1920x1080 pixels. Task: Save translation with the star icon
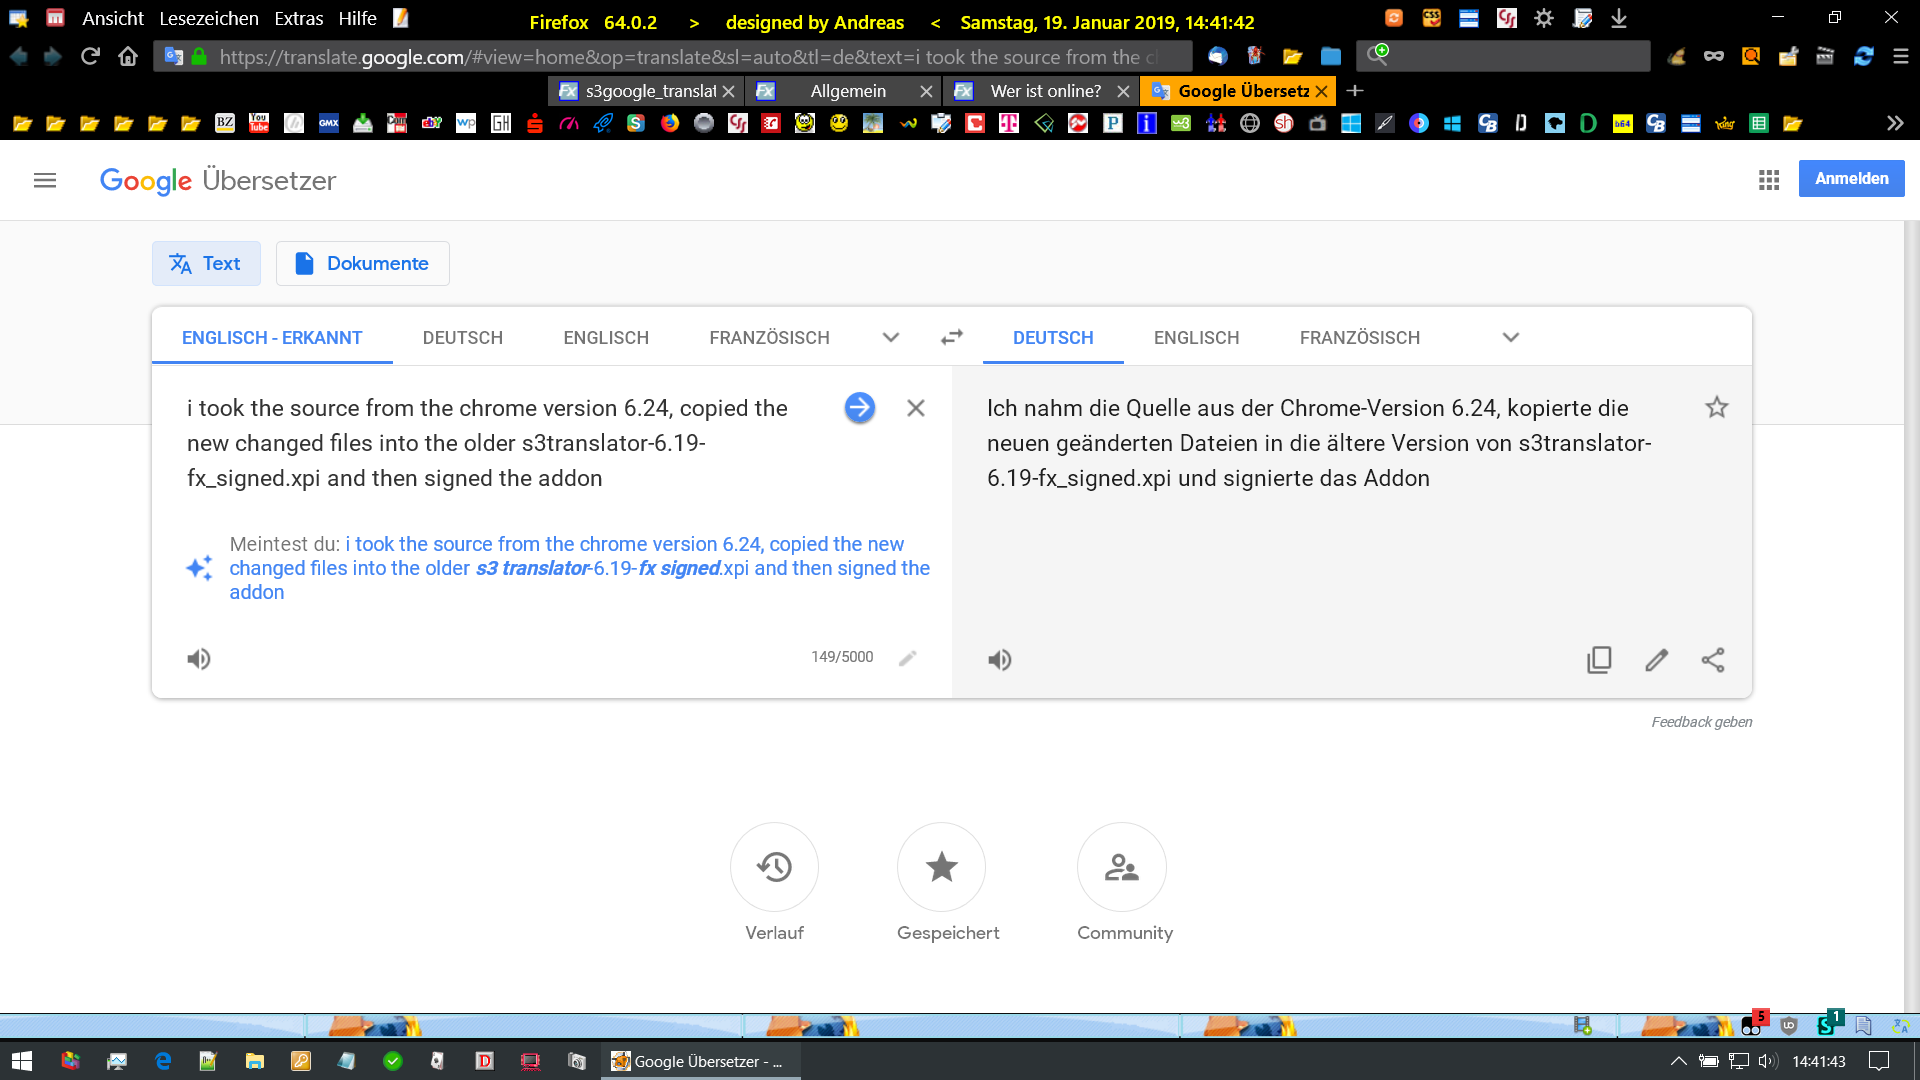point(1716,408)
